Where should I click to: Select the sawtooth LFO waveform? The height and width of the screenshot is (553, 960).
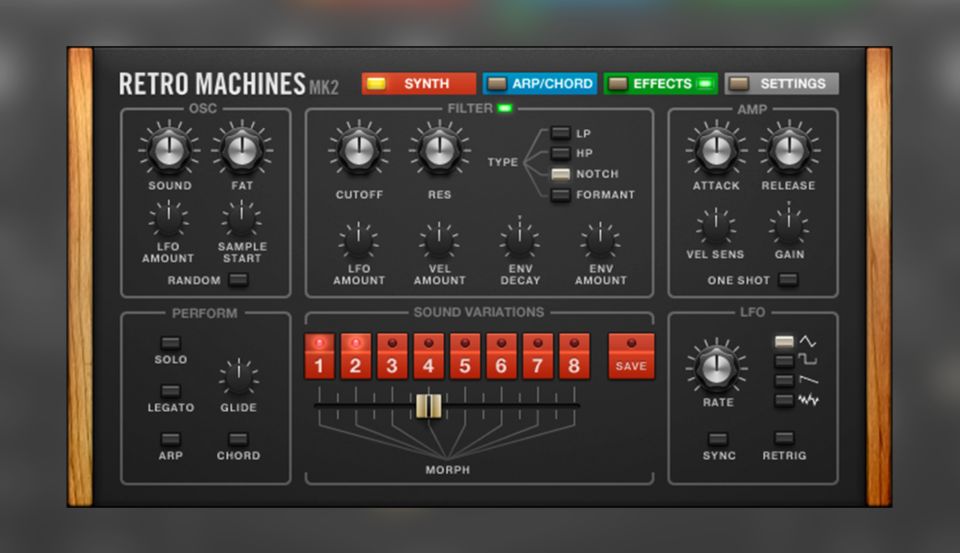point(784,381)
